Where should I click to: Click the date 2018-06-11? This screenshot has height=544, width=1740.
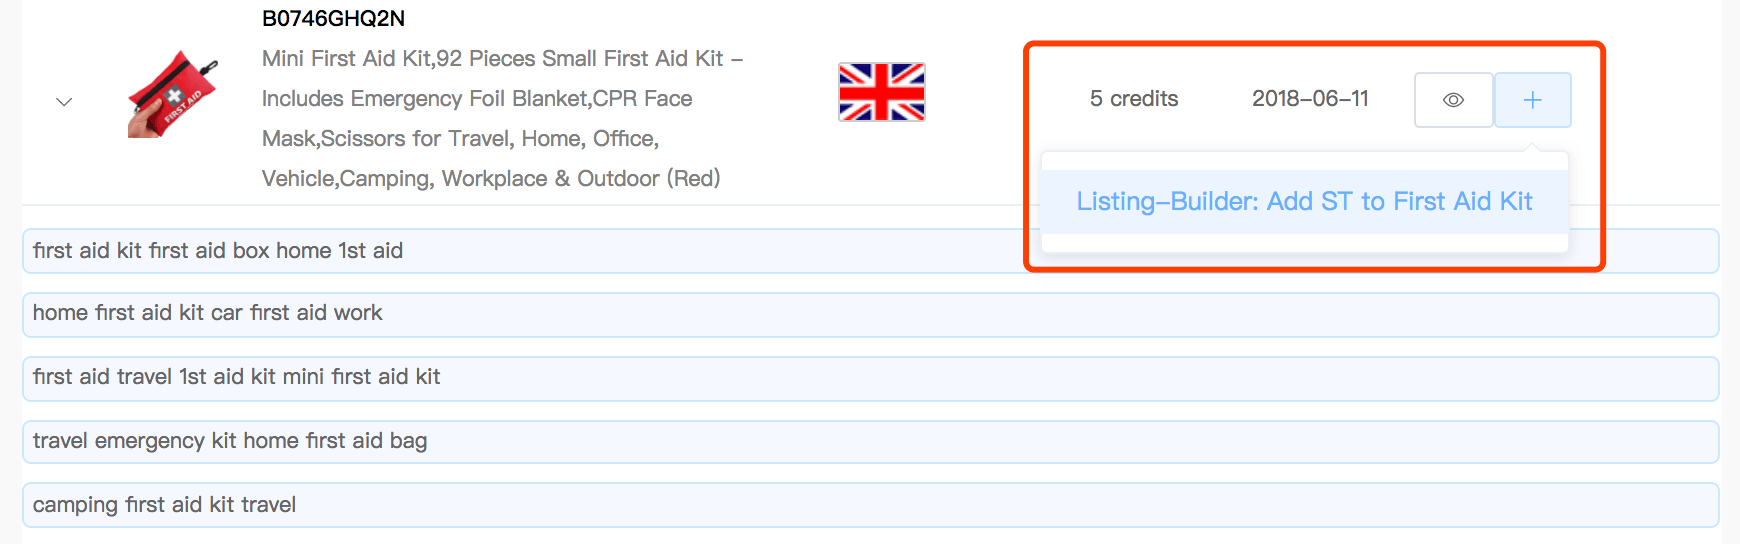1310,99
